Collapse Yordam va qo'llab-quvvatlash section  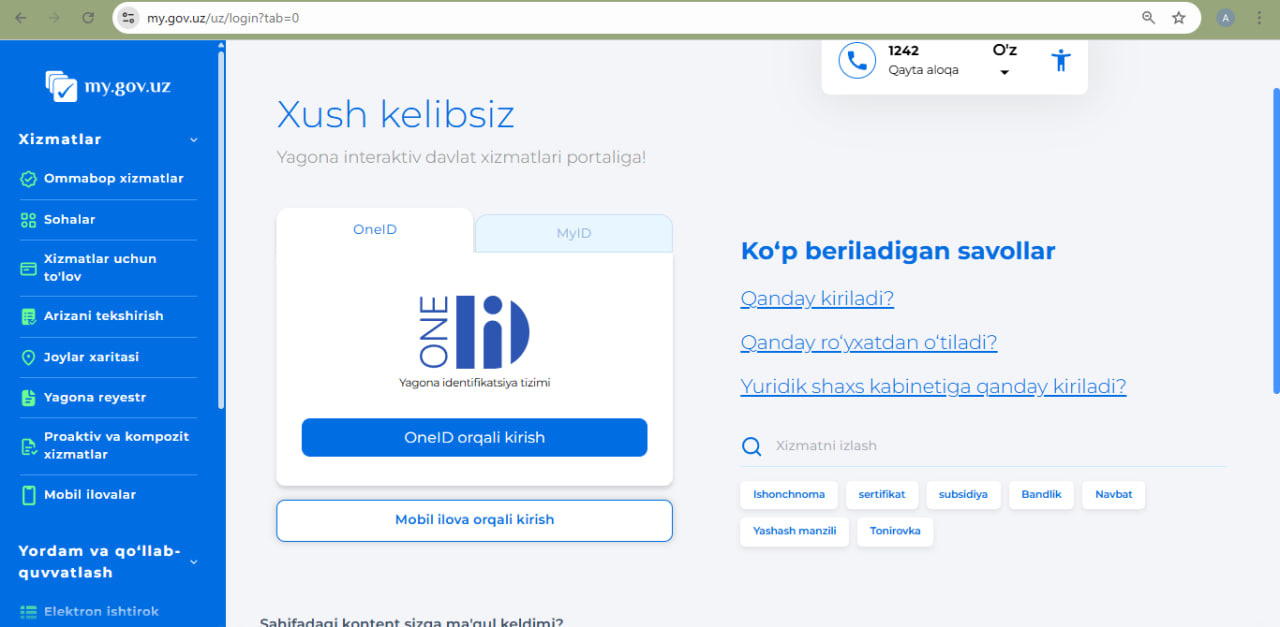coord(194,562)
